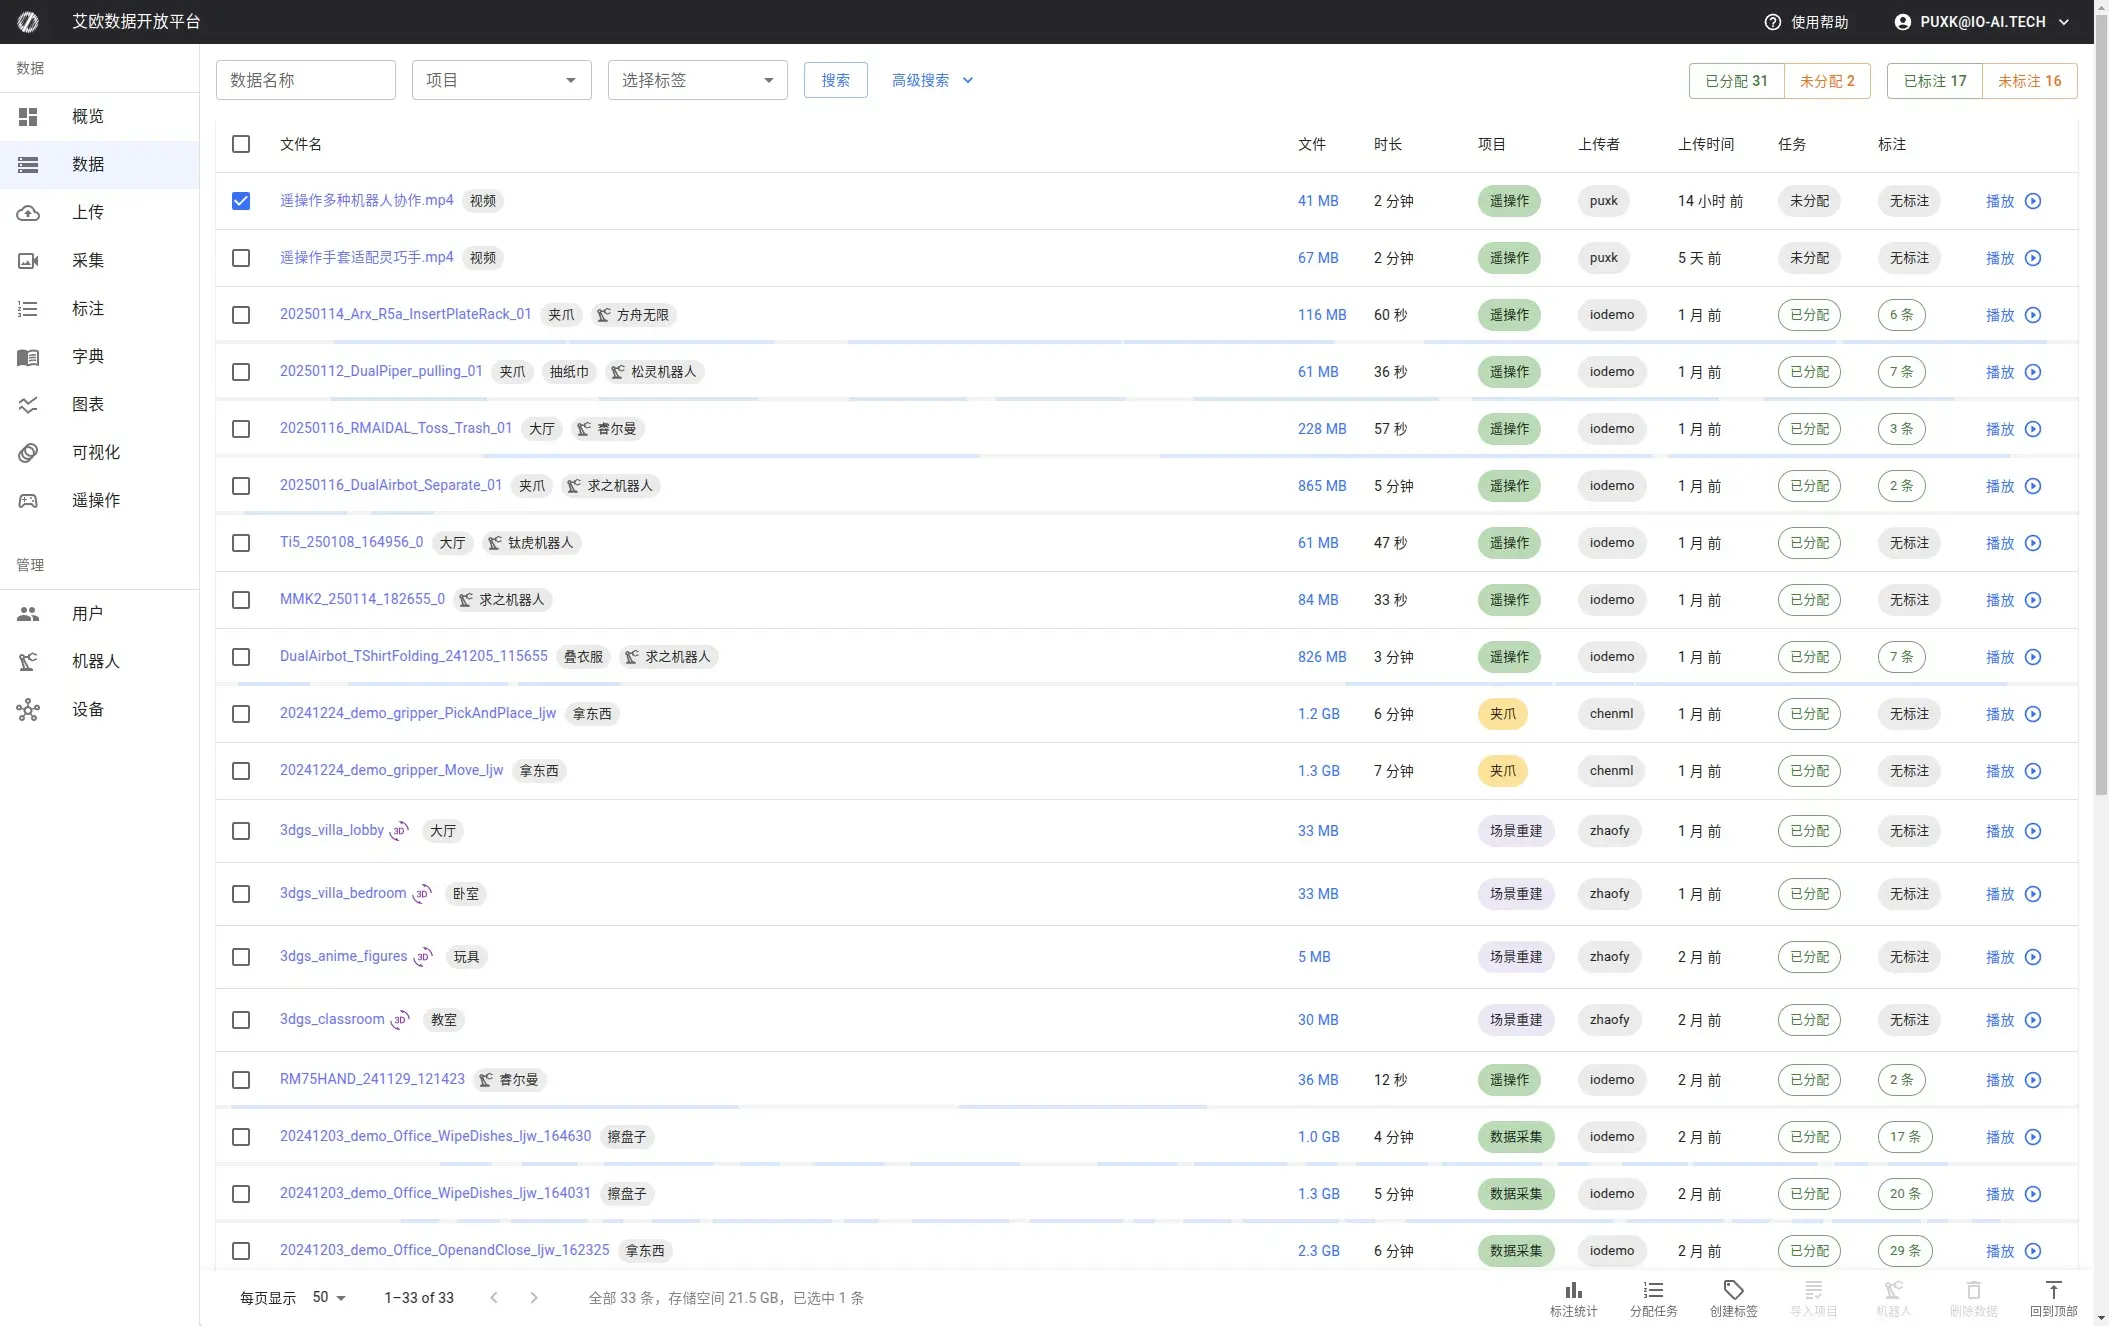Click the 标注统计 bar chart icon

(x=1573, y=1290)
